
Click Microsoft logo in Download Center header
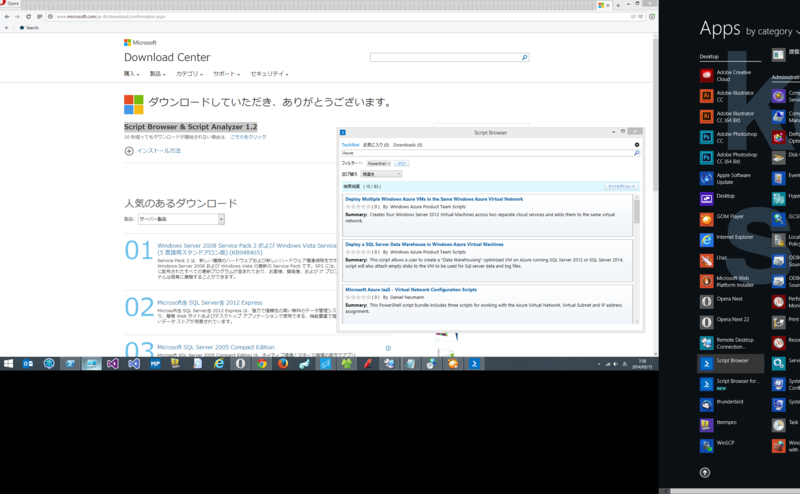140,42
